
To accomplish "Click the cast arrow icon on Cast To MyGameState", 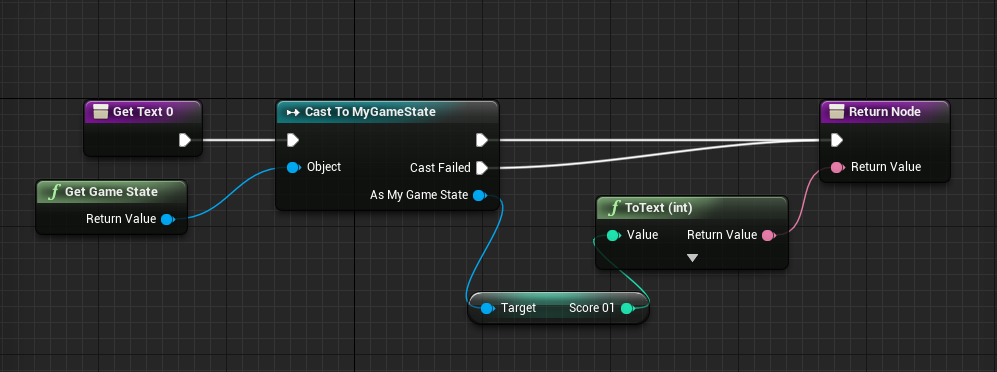I will pyautogui.click(x=293, y=113).
